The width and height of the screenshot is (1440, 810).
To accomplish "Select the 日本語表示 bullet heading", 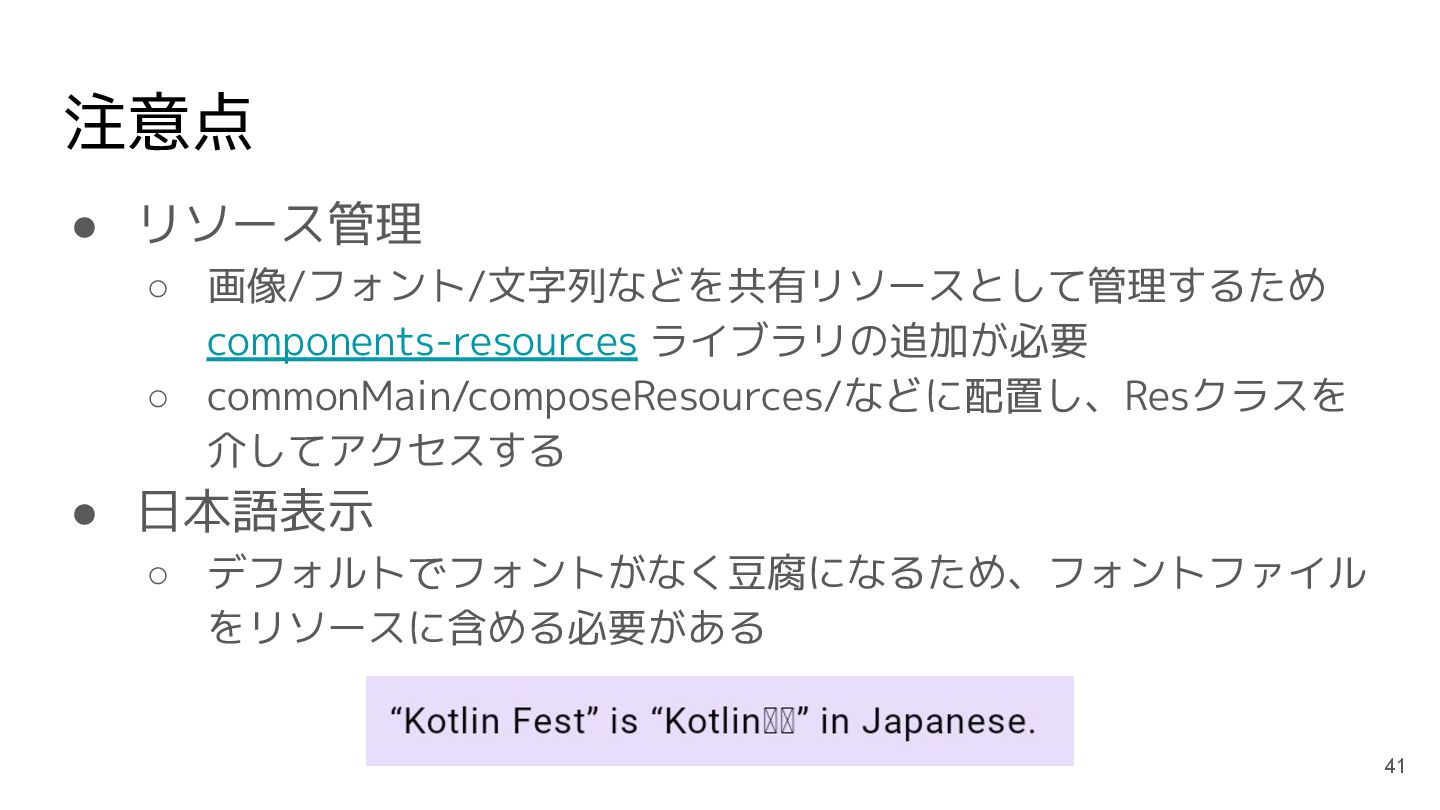I will [x=255, y=511].
